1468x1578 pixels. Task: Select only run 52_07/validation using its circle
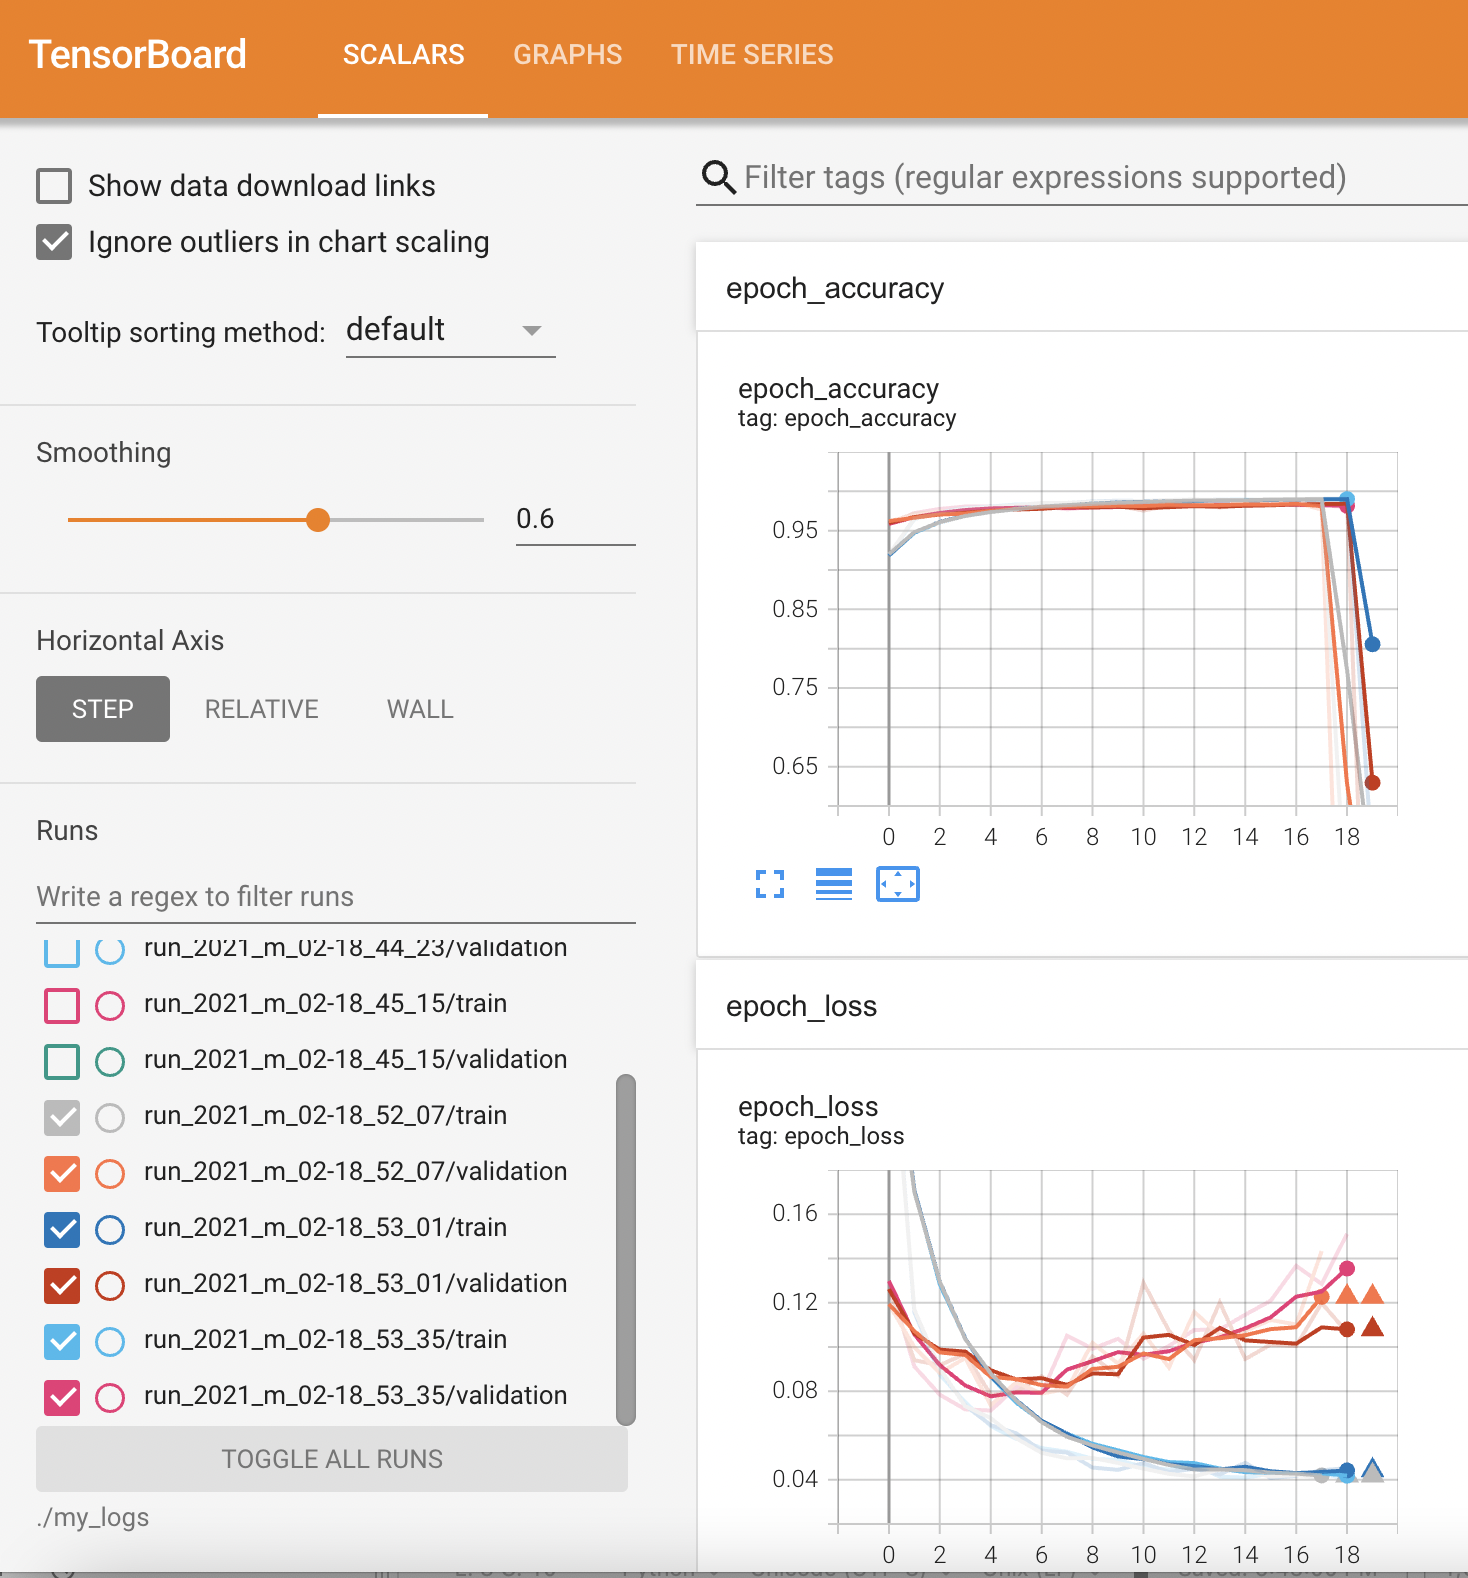[110, 1172]
